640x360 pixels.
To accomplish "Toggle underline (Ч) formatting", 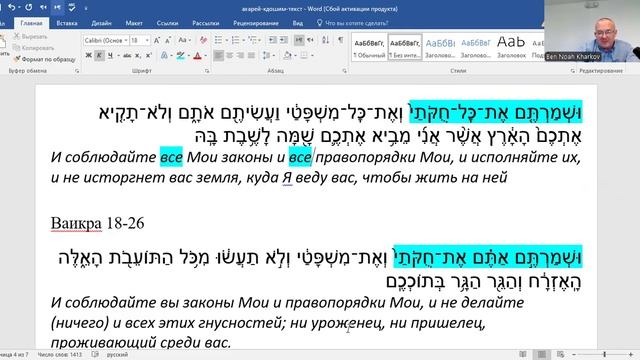I will click(110, 55).
